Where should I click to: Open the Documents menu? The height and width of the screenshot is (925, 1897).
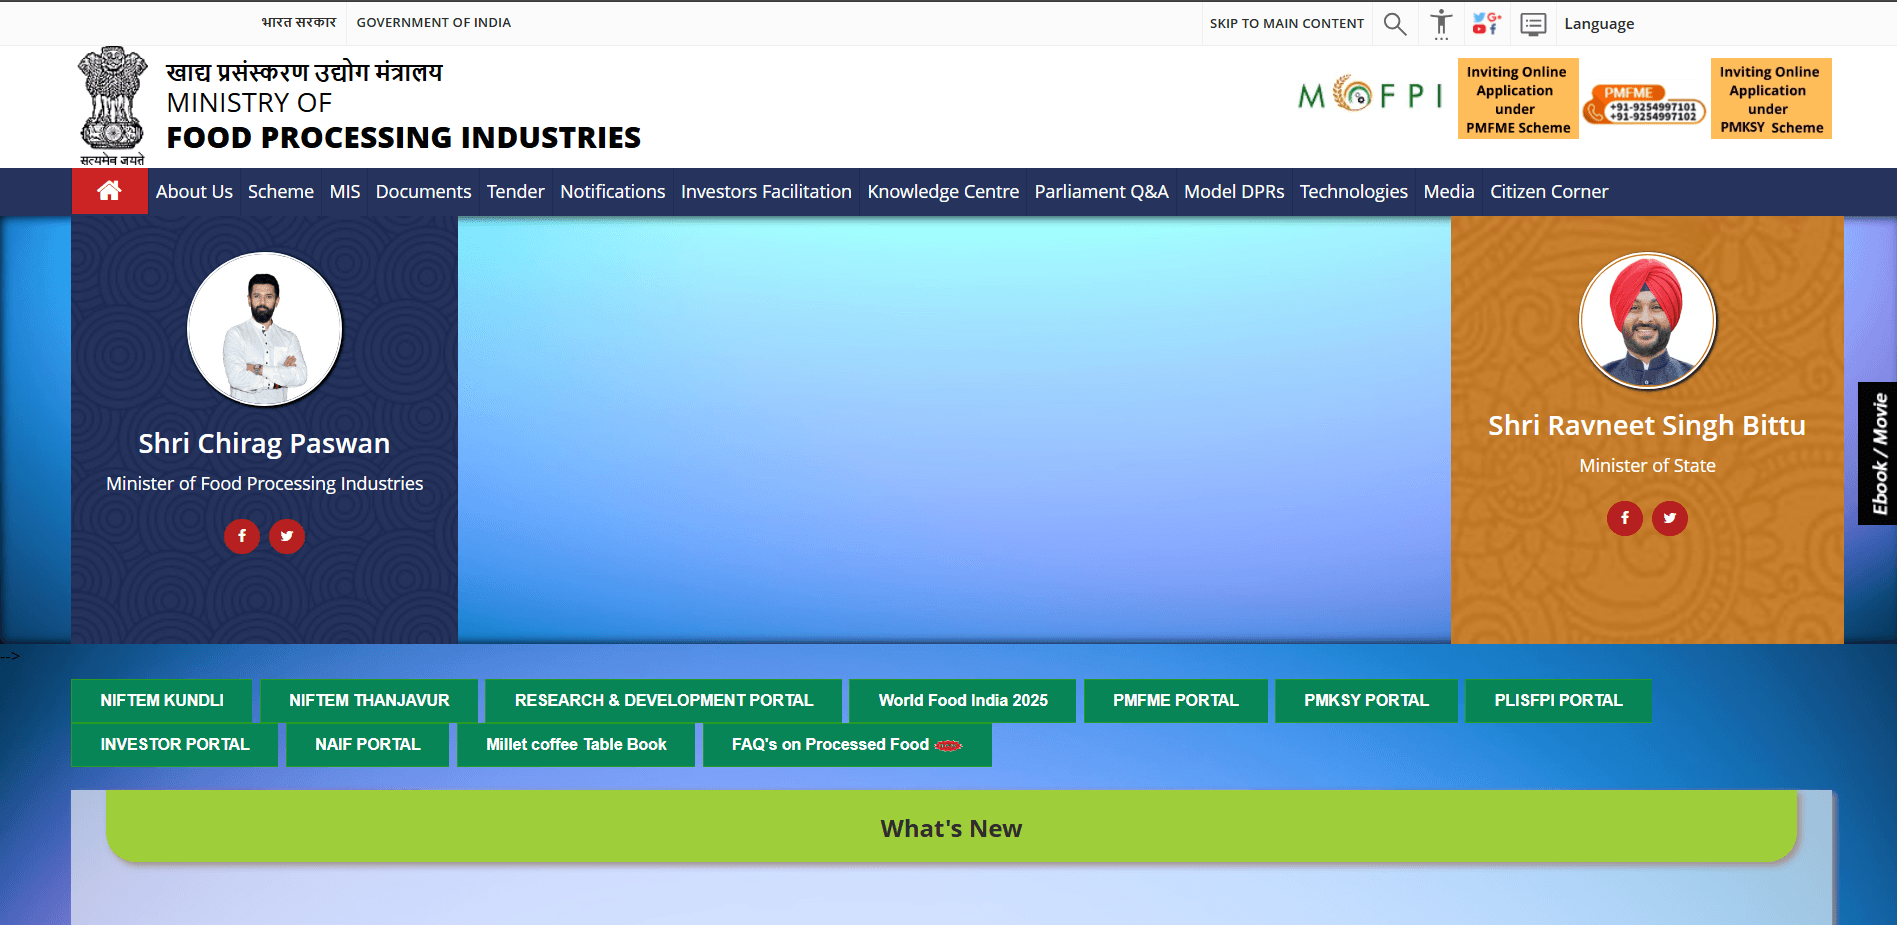coord(423,191)
